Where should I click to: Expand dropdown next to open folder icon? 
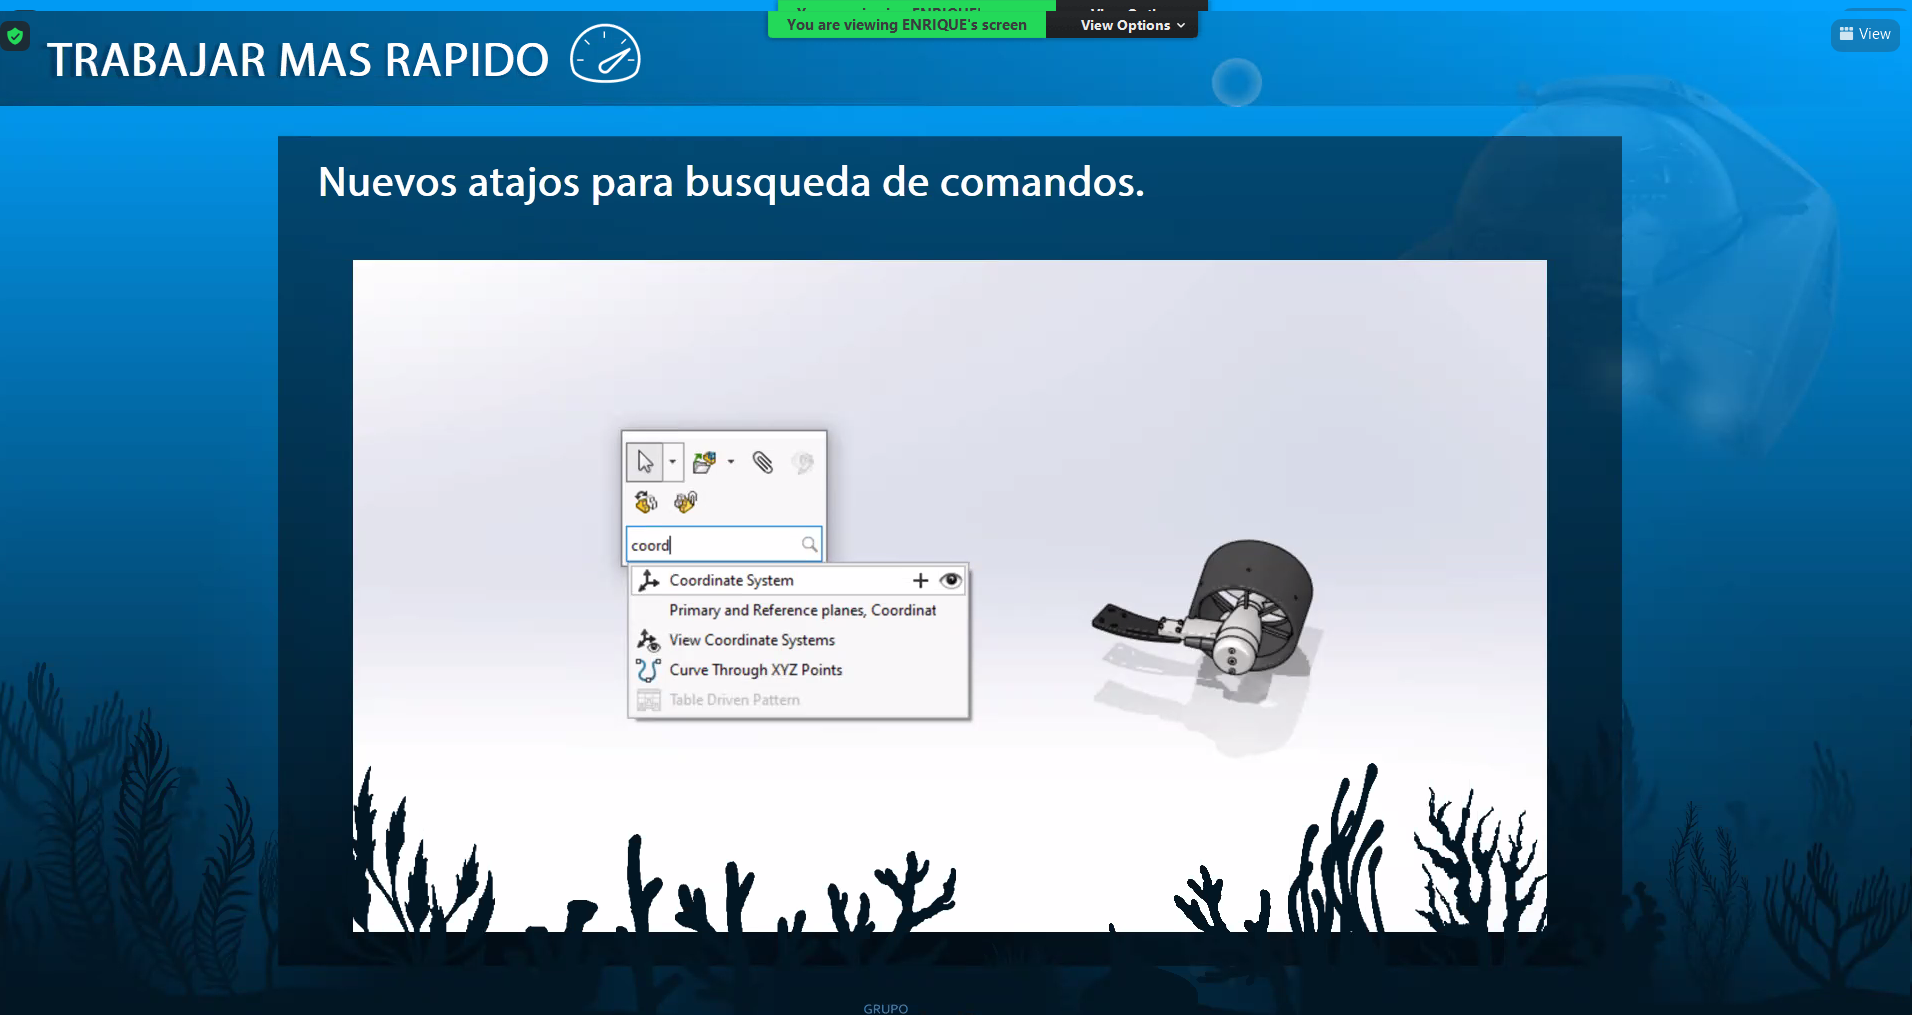(x=731, y=462)
